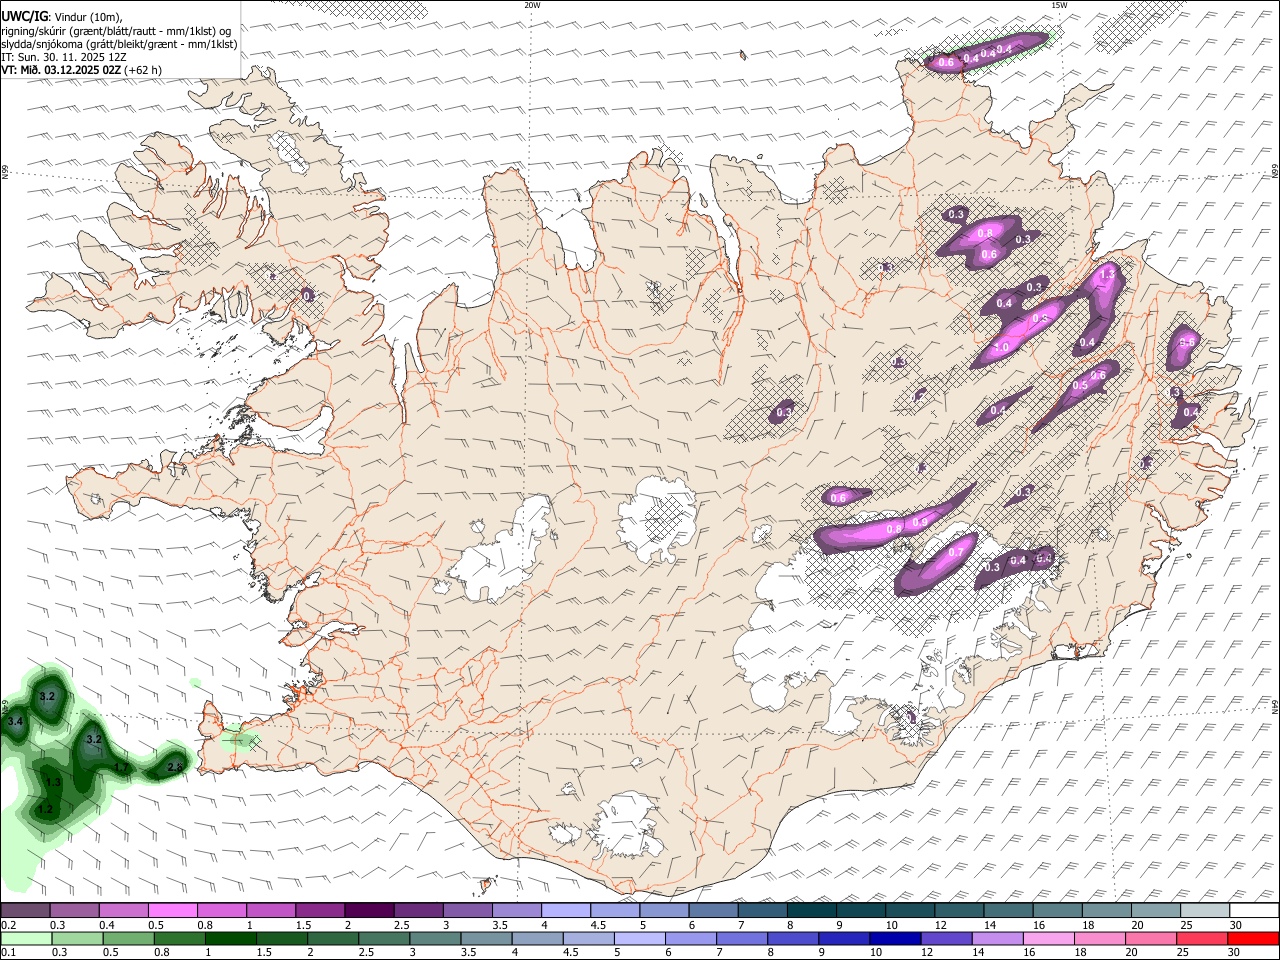The height and width of the screenshot is (960, 1280).
Task: Click the 'Vindur (10m)' wind label
Action: point(88,17)
